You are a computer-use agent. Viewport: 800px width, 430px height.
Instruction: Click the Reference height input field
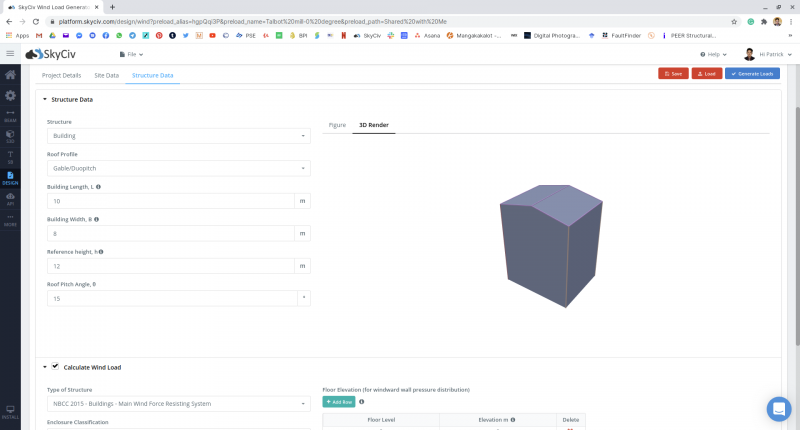coord(170,266)
